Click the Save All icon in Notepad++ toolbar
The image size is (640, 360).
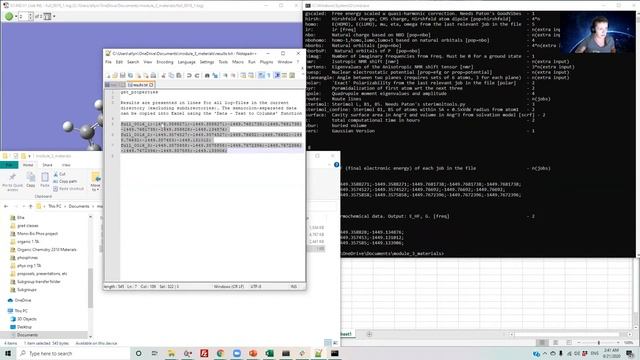click(130, 76)
